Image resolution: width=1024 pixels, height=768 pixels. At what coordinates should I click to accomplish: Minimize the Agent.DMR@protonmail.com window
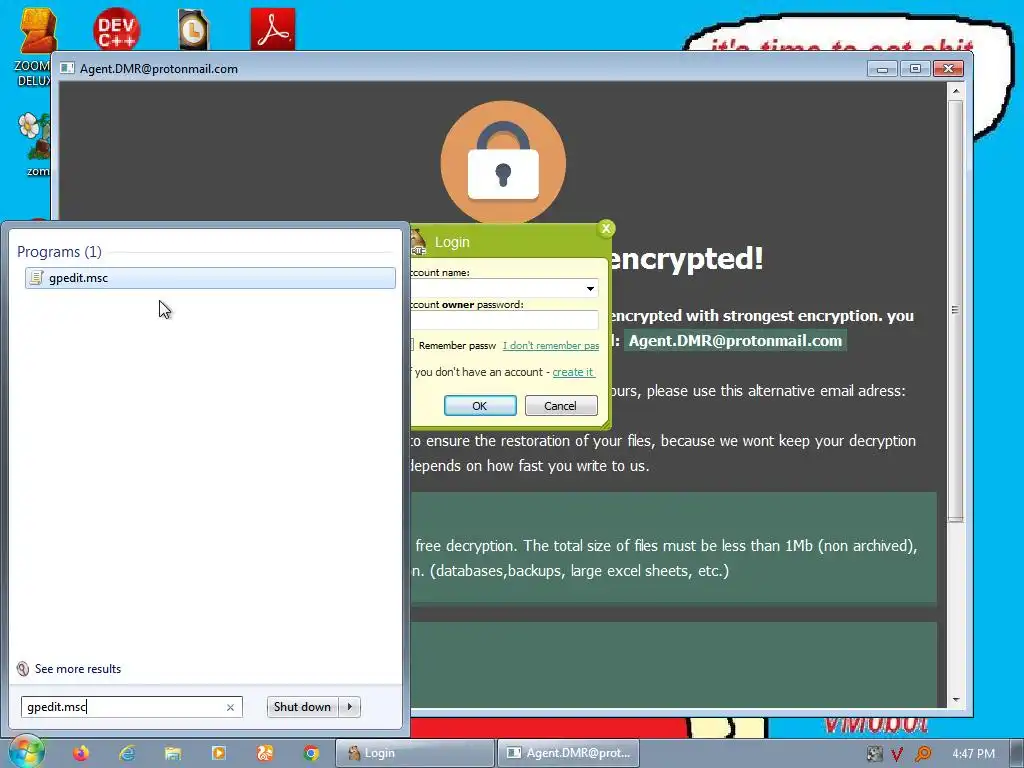882,69
